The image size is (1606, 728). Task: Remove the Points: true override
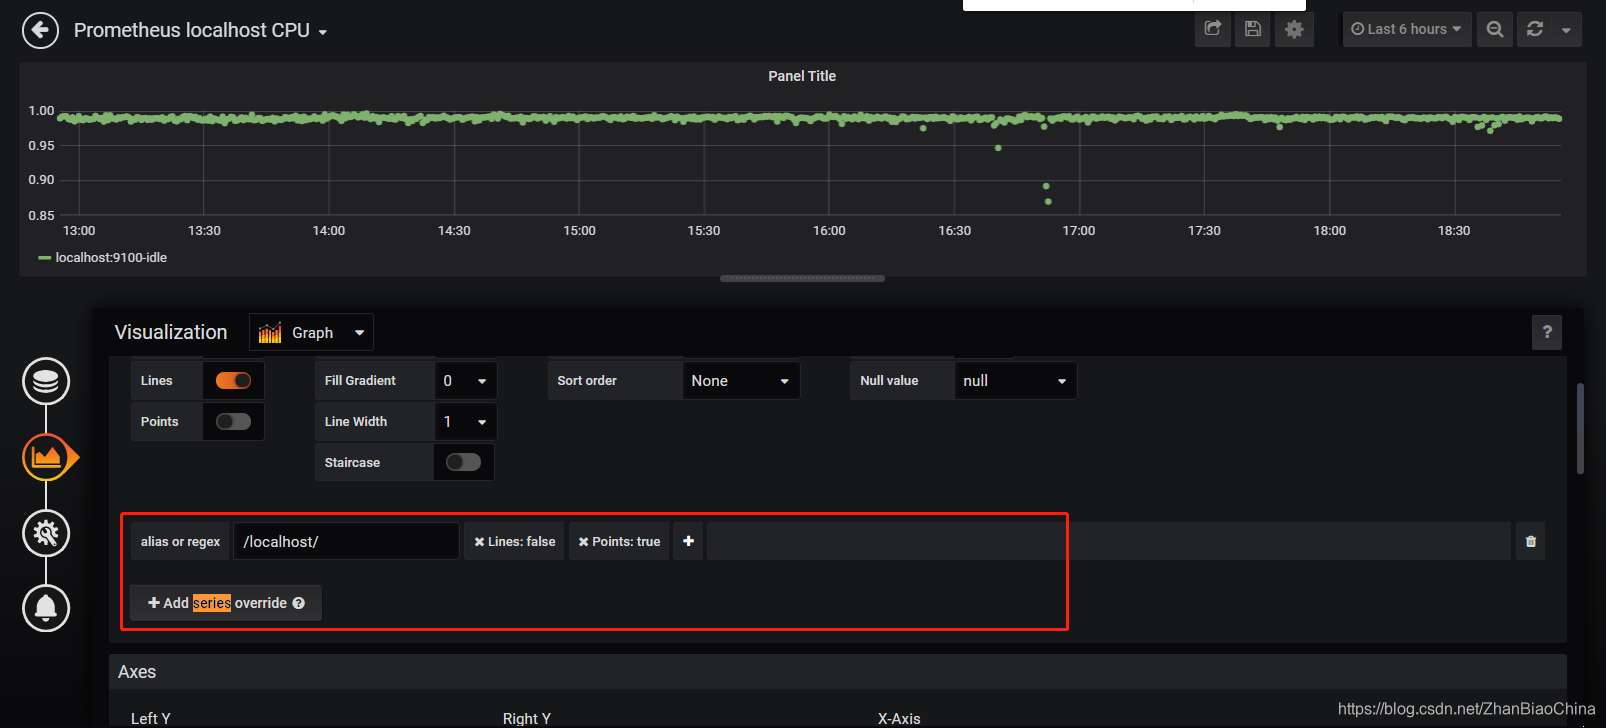pos(584,541)
